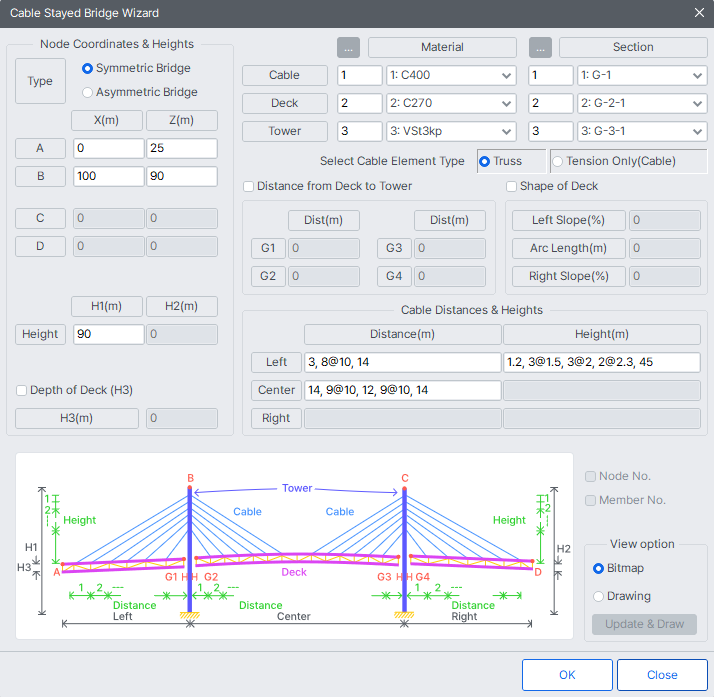Click the ellipsis button beside Material

(348, 47)
